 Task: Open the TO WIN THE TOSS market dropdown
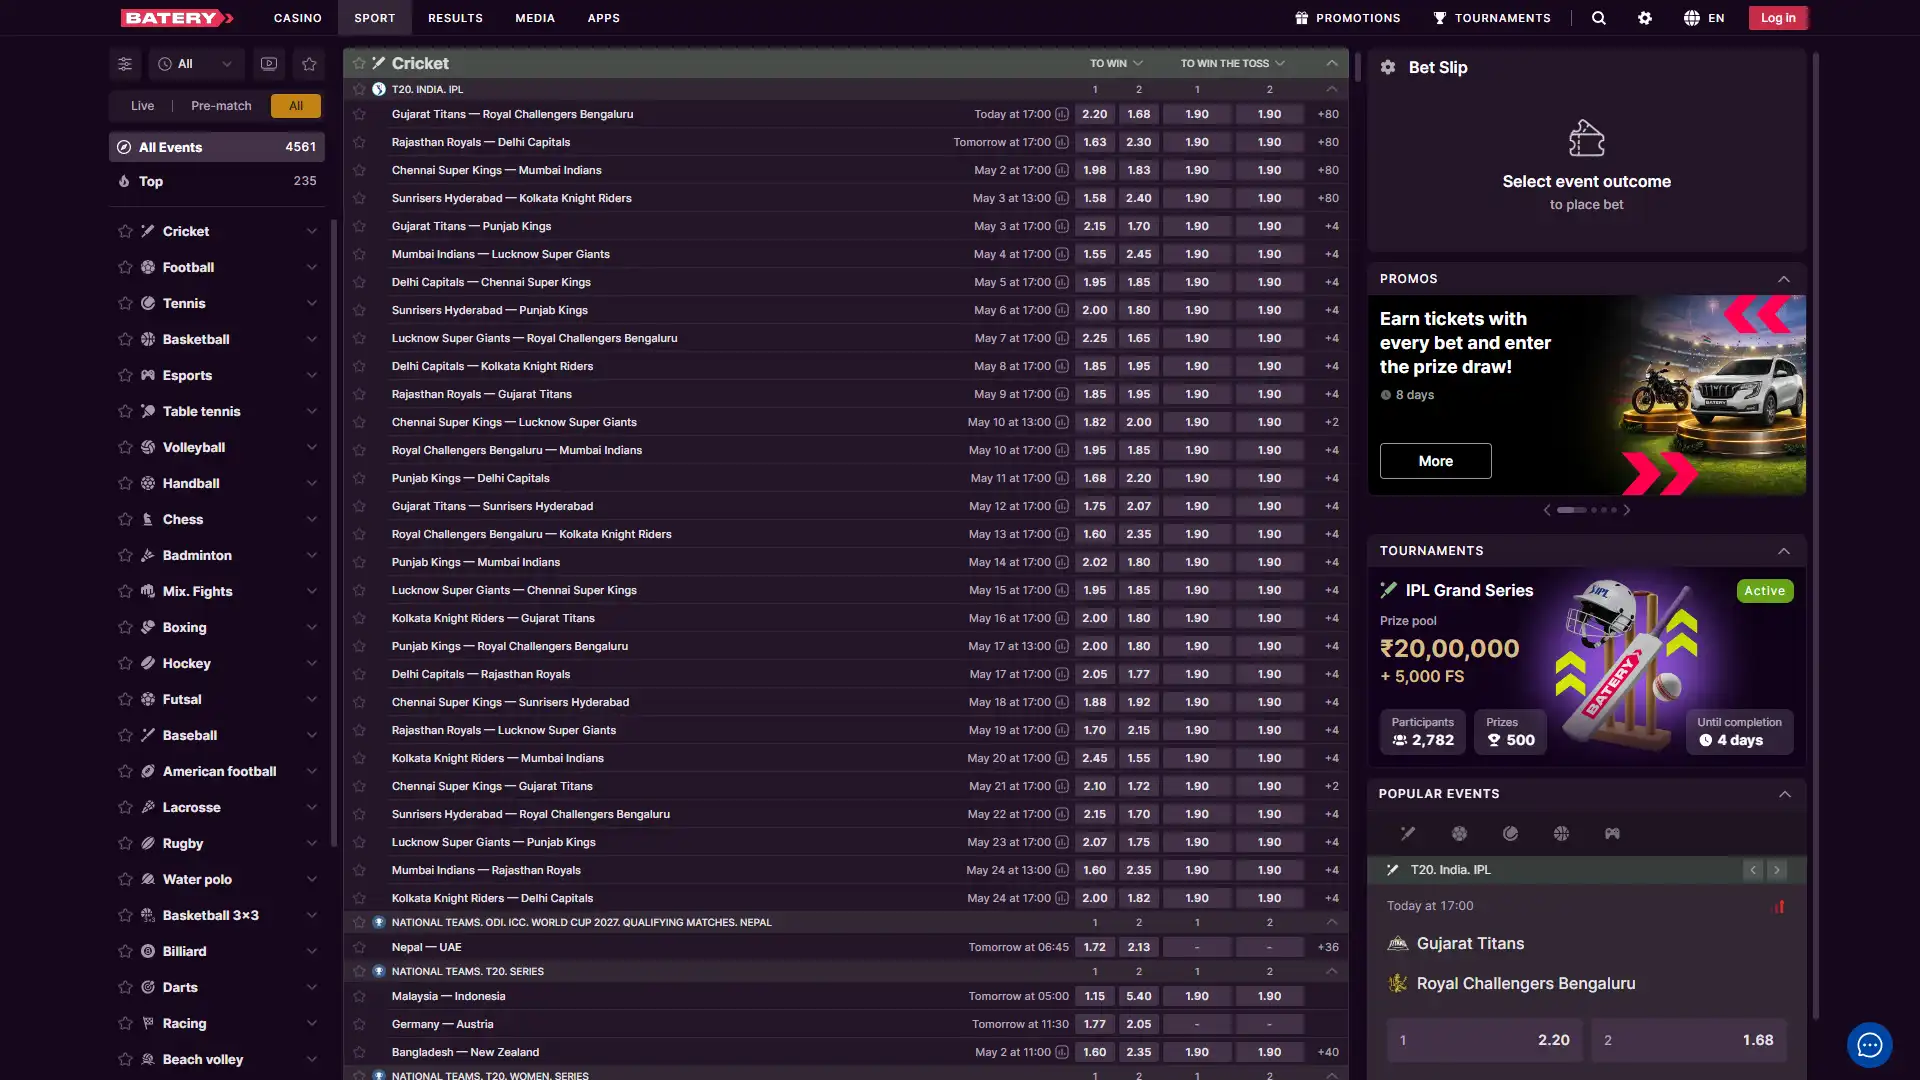click(x=1232, y=63)
